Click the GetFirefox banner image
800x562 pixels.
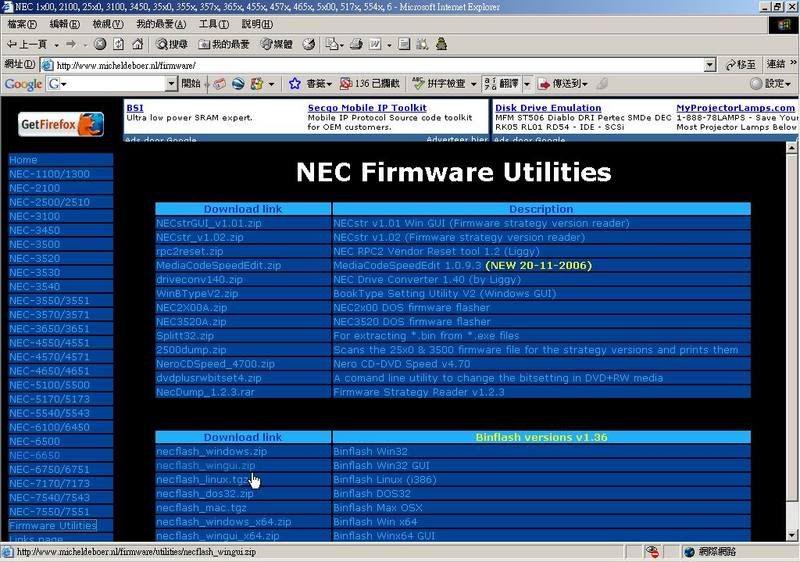tap(61, 124)
